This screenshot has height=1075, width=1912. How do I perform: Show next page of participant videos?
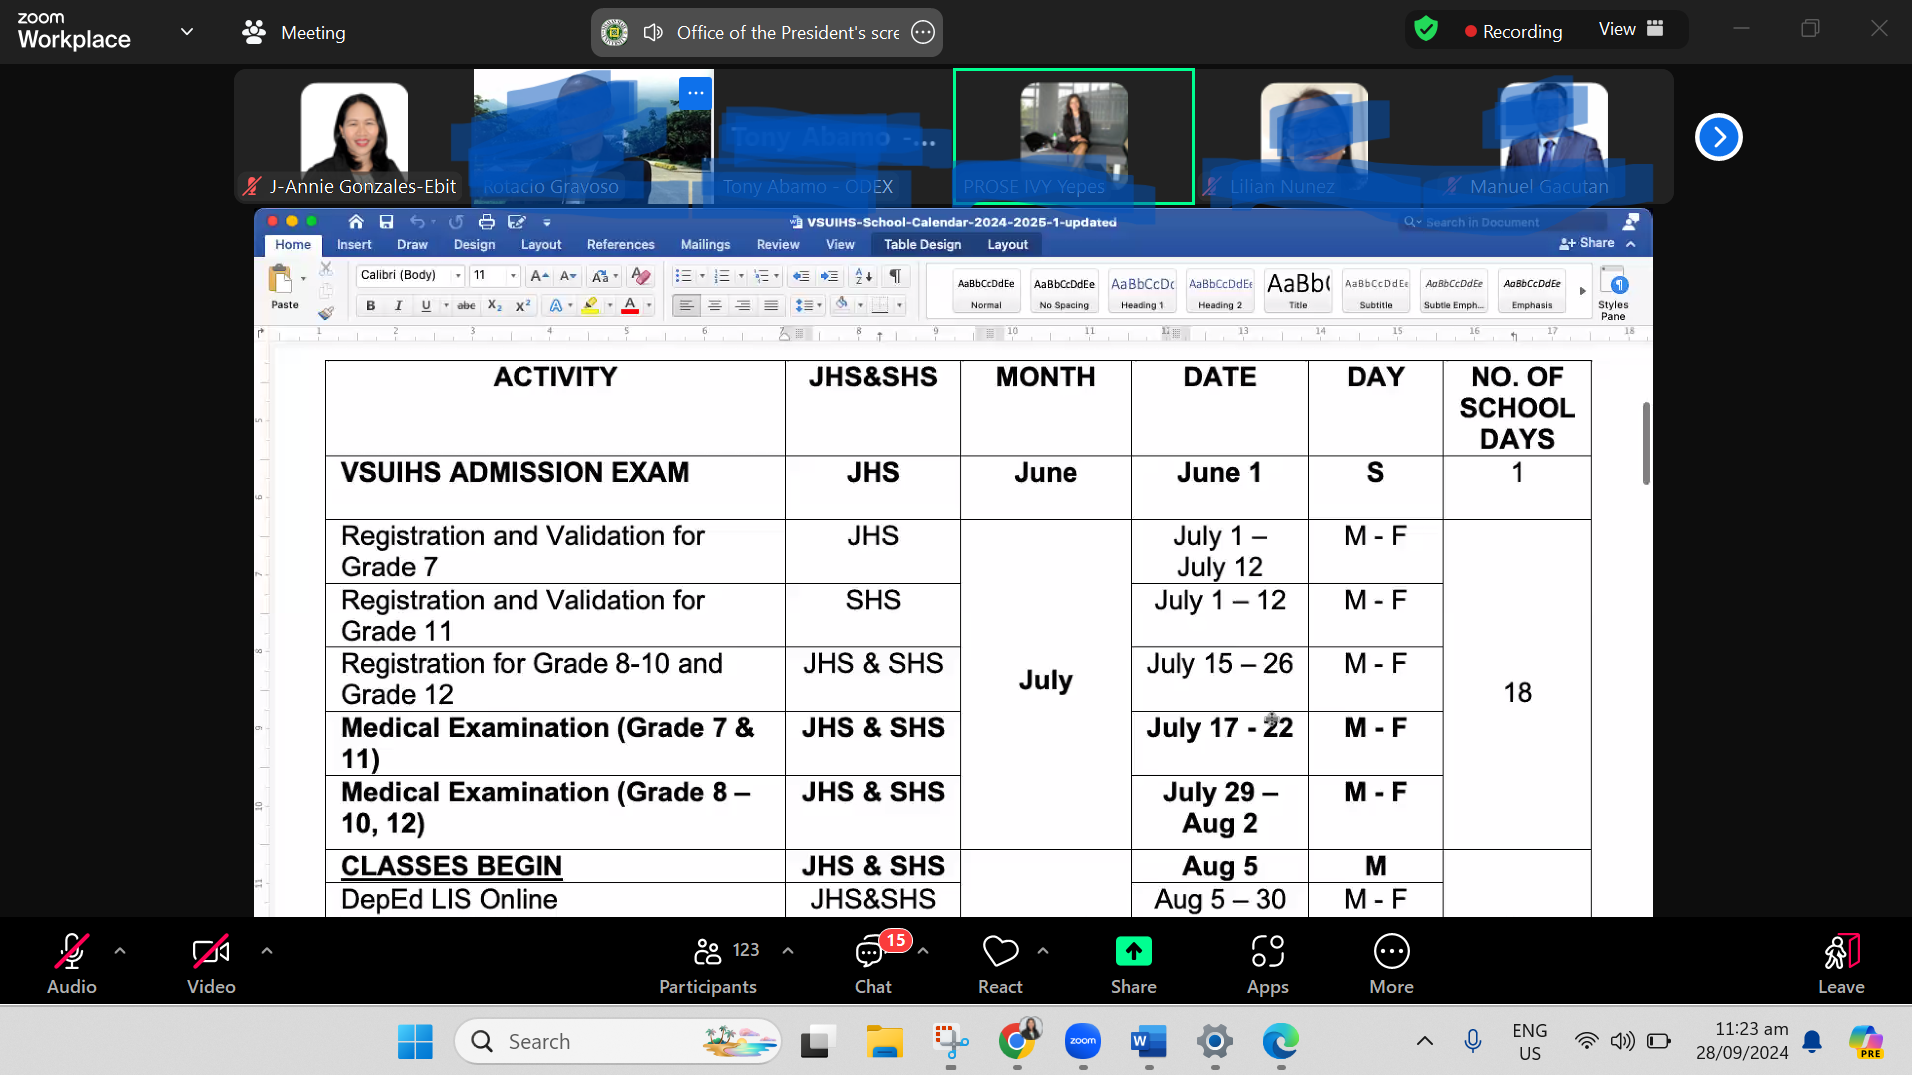(x=1718, y=137)
